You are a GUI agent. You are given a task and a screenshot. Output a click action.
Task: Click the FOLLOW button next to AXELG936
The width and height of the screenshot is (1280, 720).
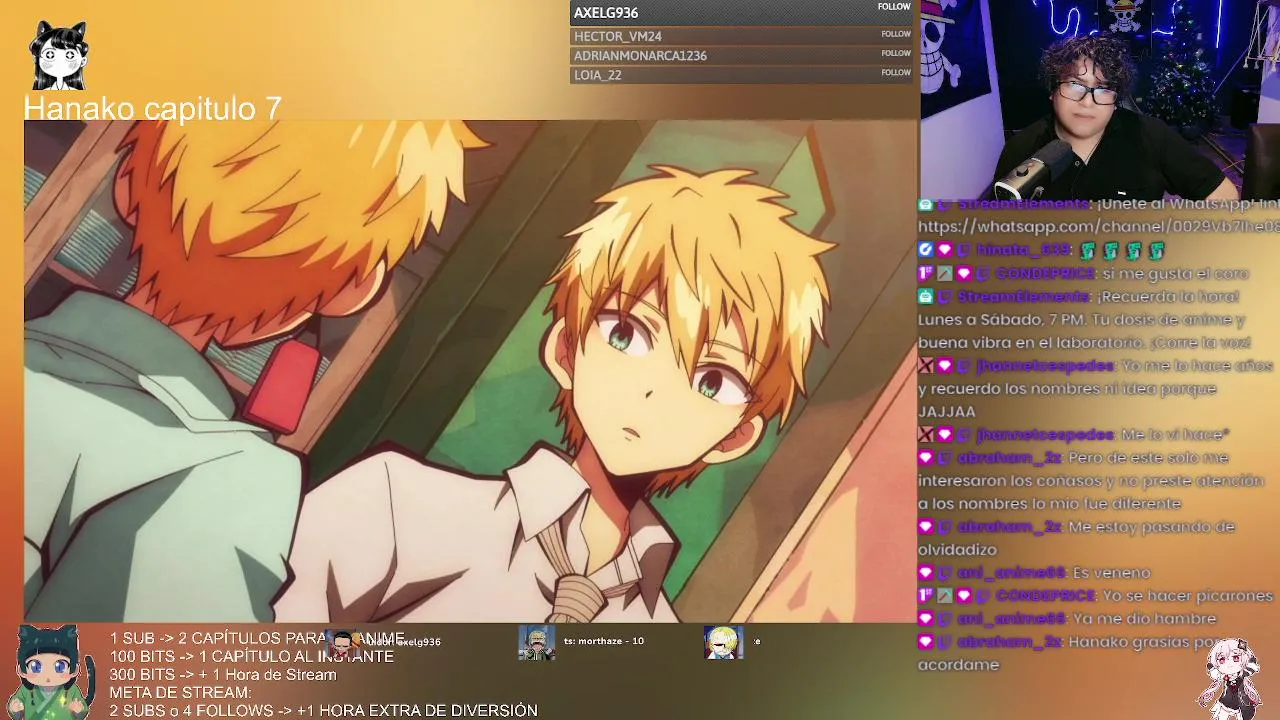(x=894, y=7)
